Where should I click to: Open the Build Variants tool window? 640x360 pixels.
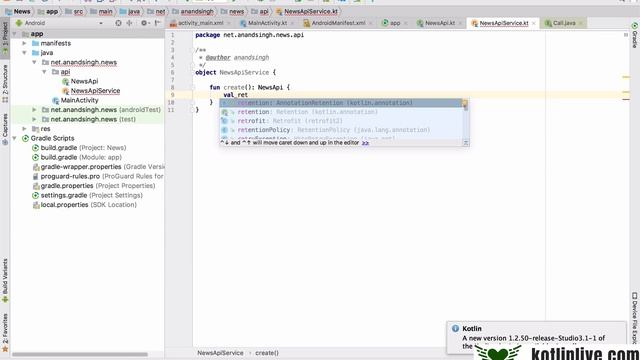click(5, 280)
